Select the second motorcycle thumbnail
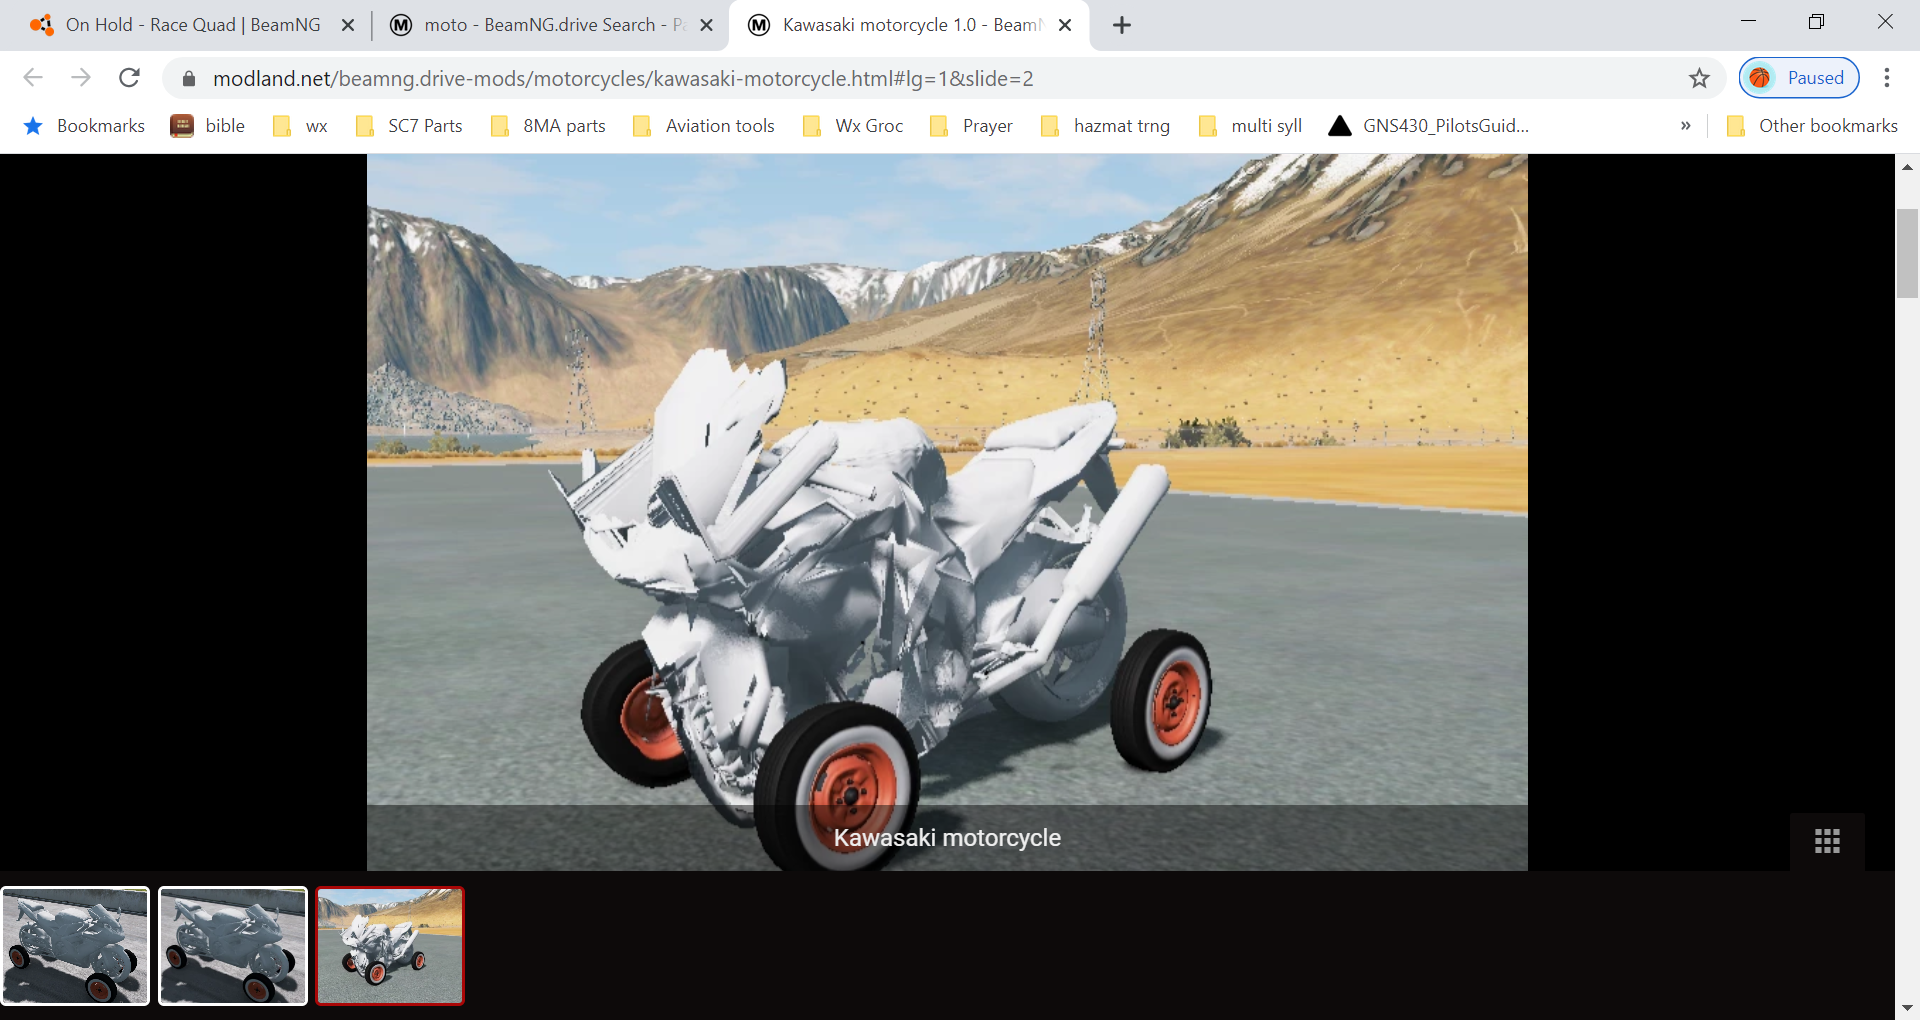The height and width of the screenshot is (1020, 1920). tap(233, 945)
